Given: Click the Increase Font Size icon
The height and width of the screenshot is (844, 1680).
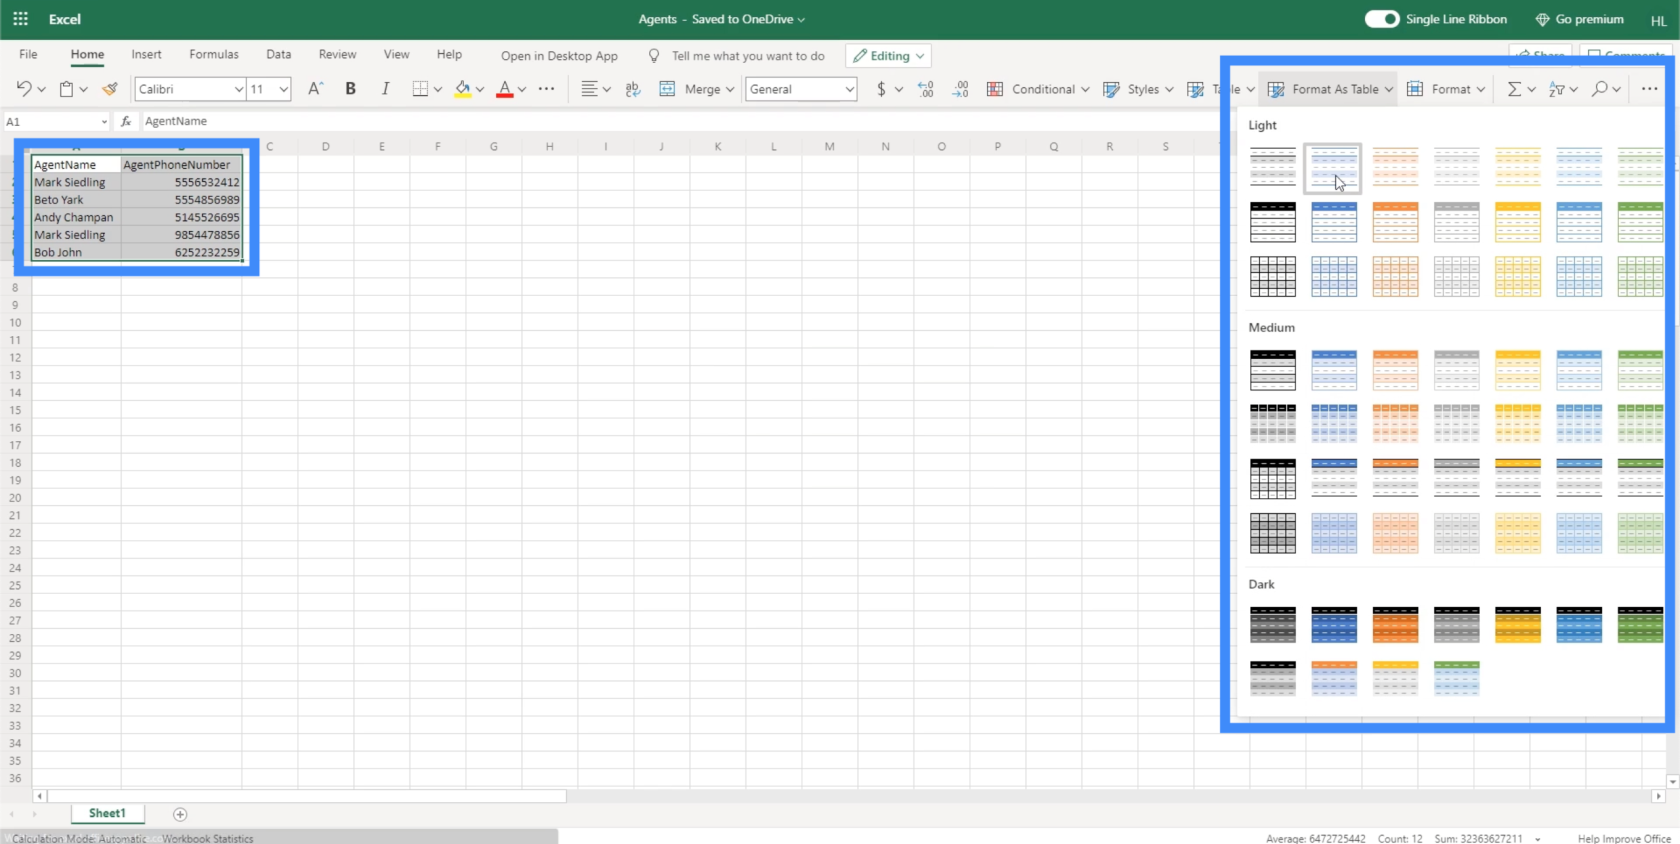Looking at the screenshot, I should pyautogui.click(x=315, y=89).
